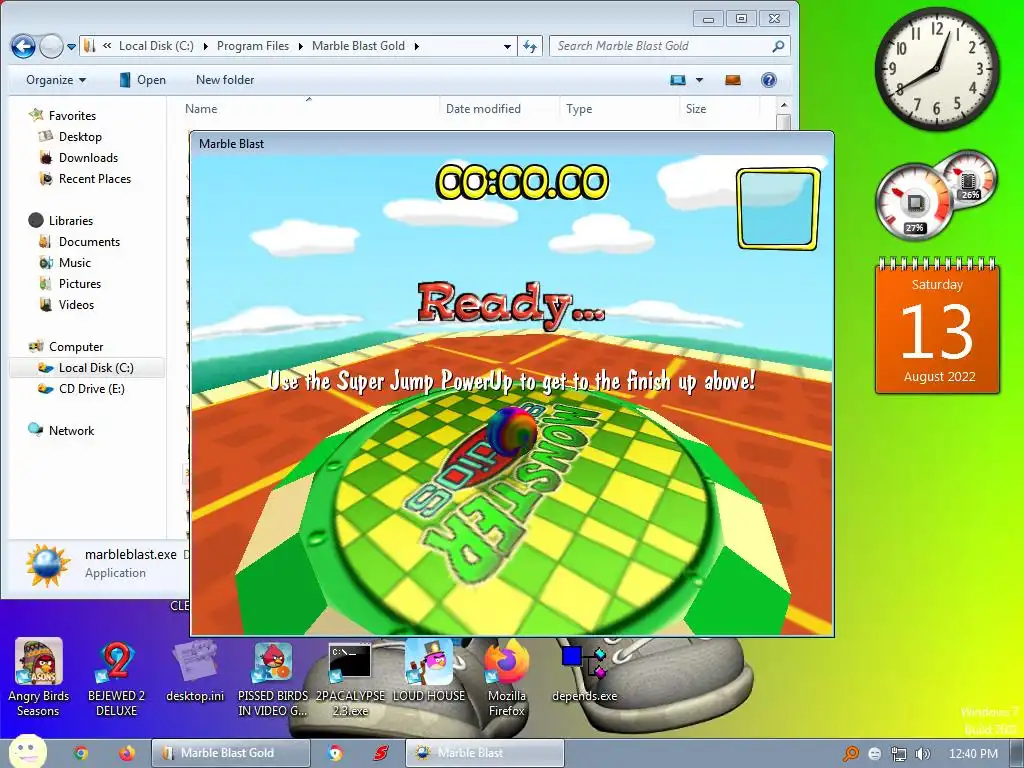
Task: Open the recent pages dropdown arrow
Action: click(x=71, y=47)
